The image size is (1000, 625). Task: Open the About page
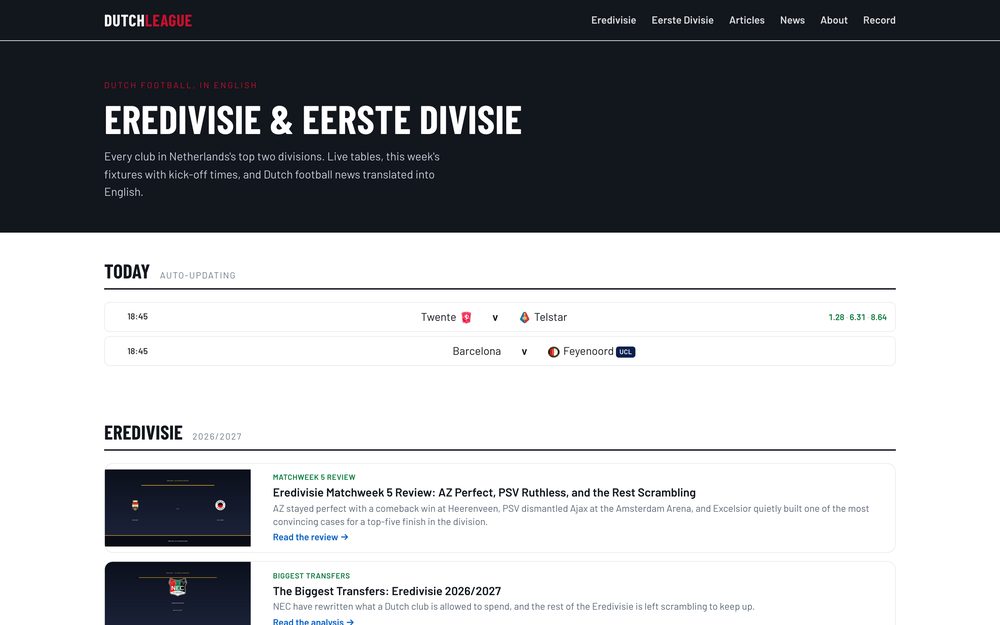pyautogui.click(x=834, y=20)
